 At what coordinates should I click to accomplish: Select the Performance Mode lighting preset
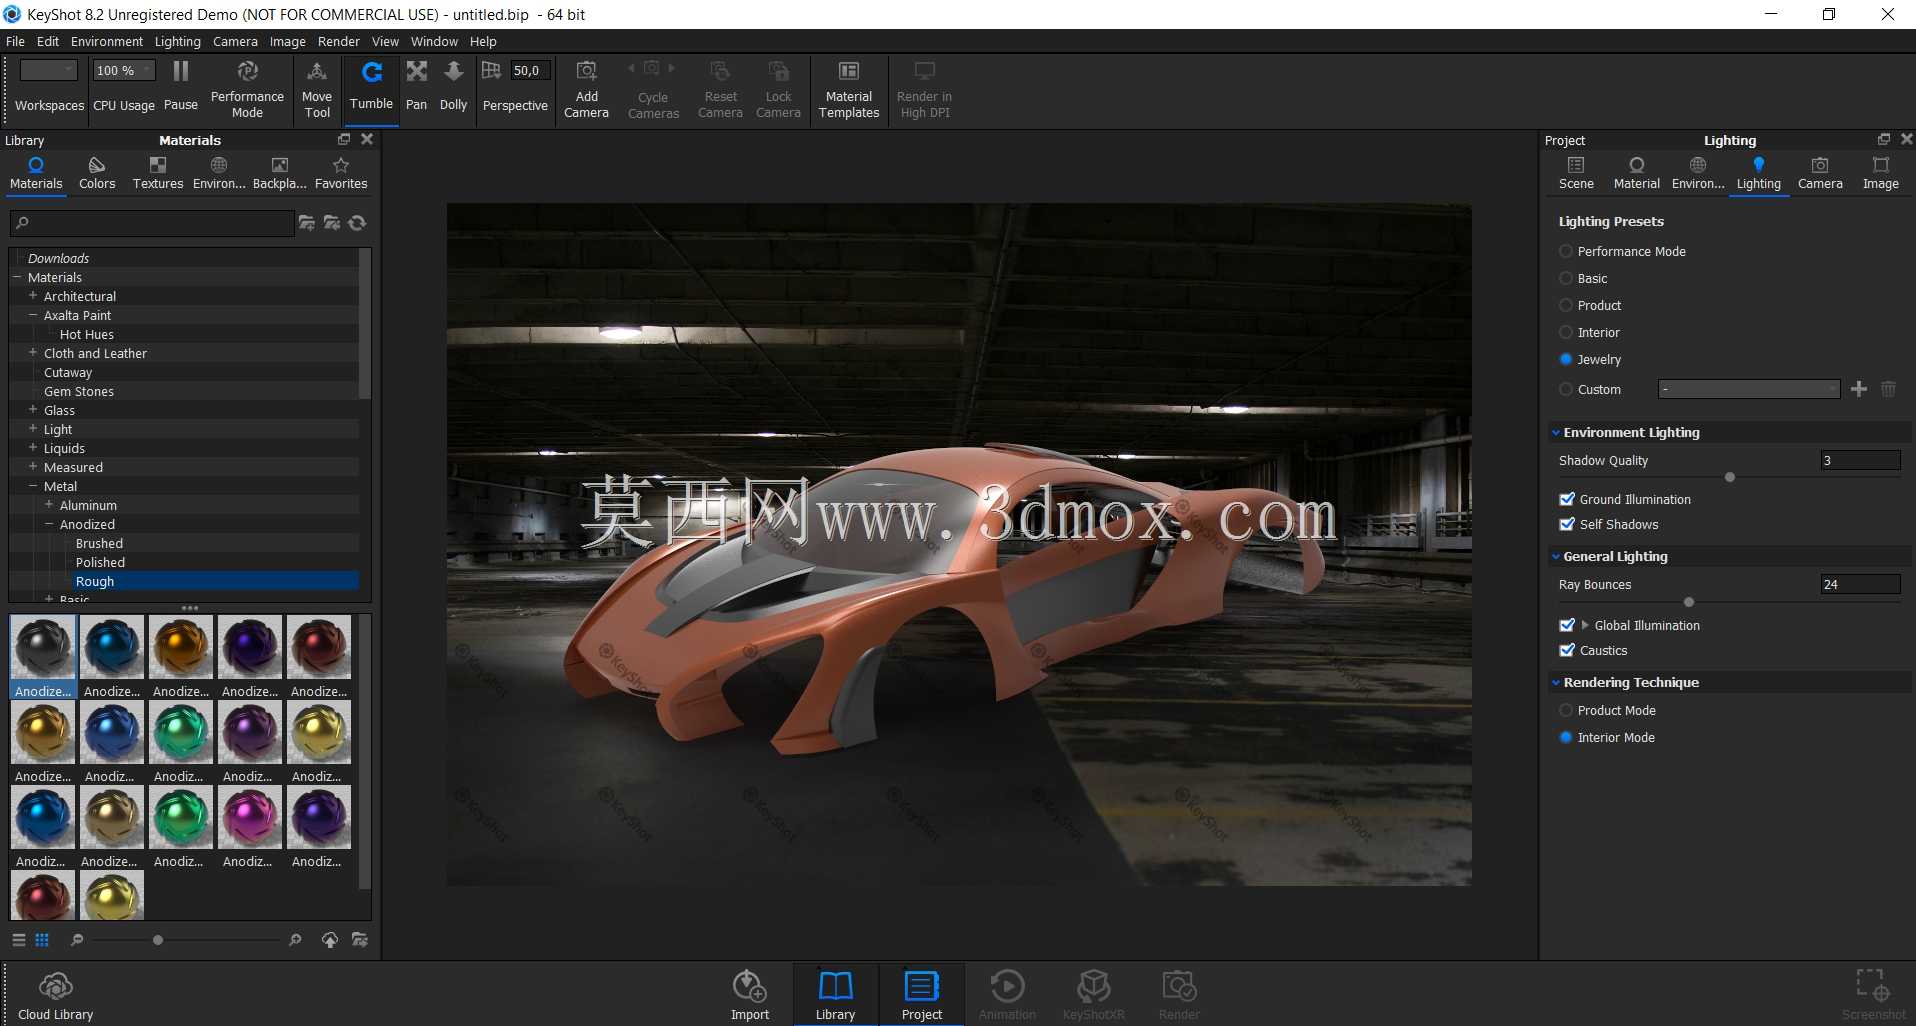tap(1566, 252)
